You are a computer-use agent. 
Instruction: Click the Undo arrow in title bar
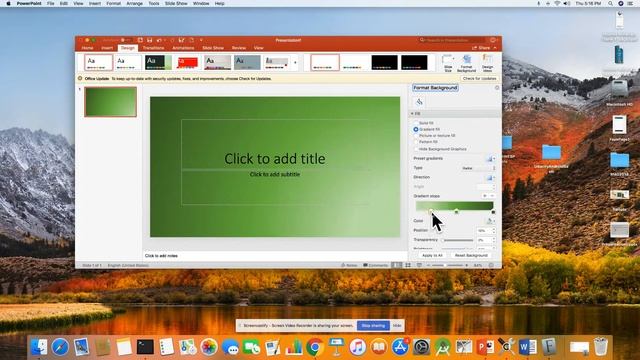tap(159, 40)
